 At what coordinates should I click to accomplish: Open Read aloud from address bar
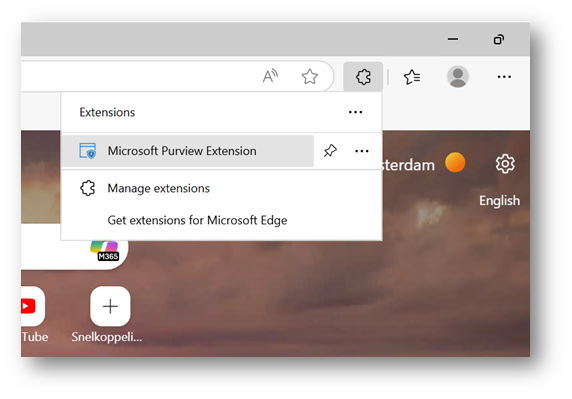(x=270, y=76)
